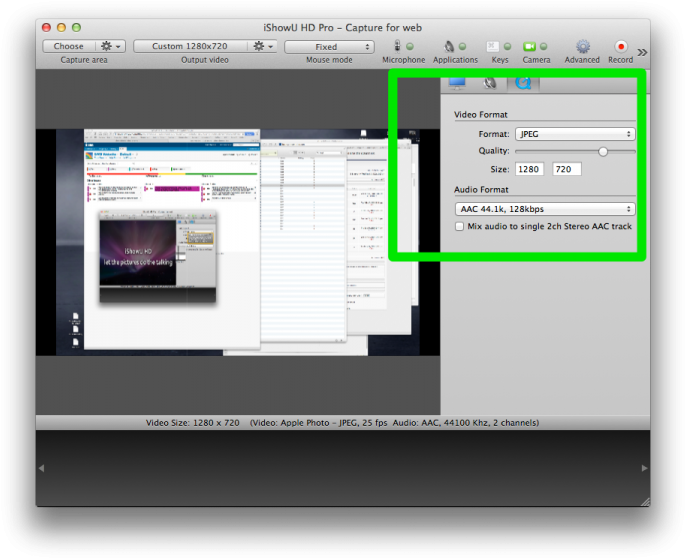Click the Microphone icon in the toolbar

click(398, 46)
